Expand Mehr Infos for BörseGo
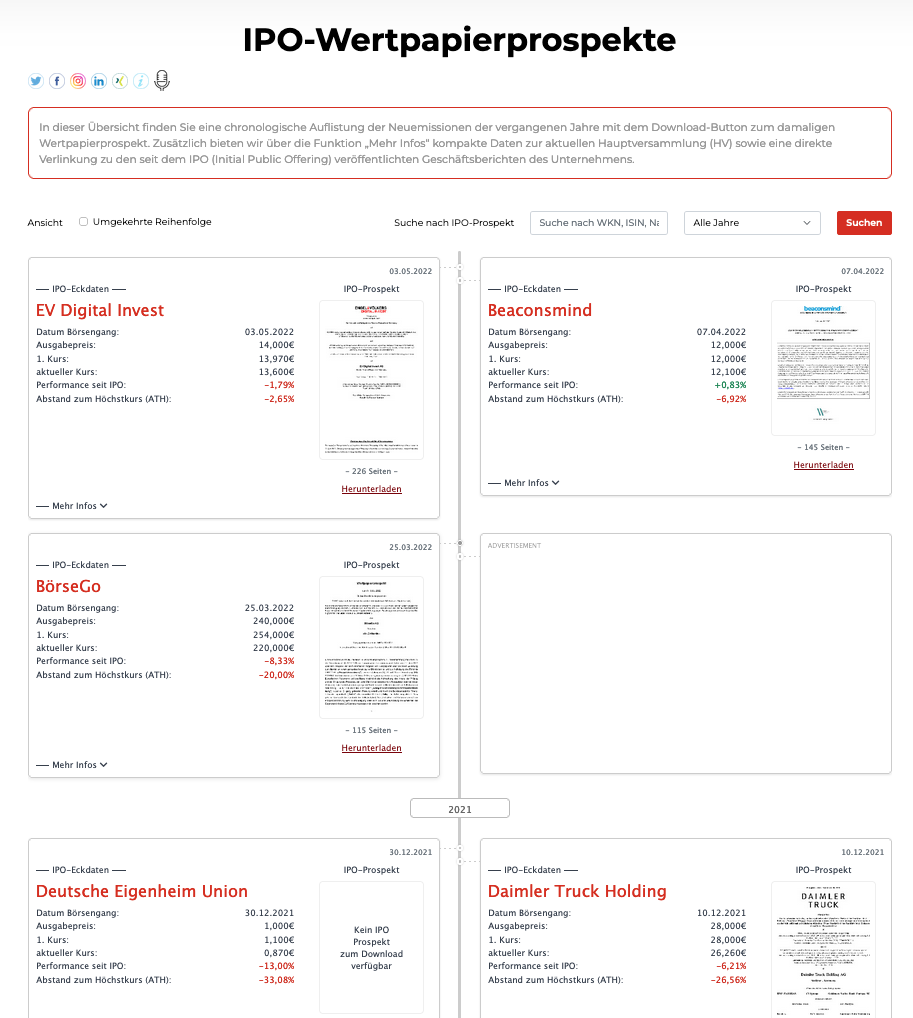 tap(72, 765)
